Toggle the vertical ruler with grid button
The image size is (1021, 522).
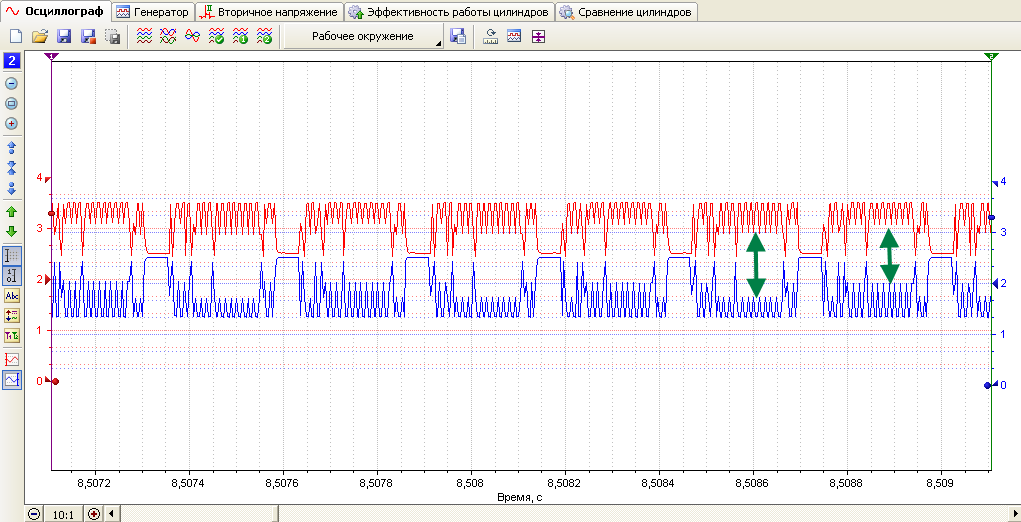(12, 256)
